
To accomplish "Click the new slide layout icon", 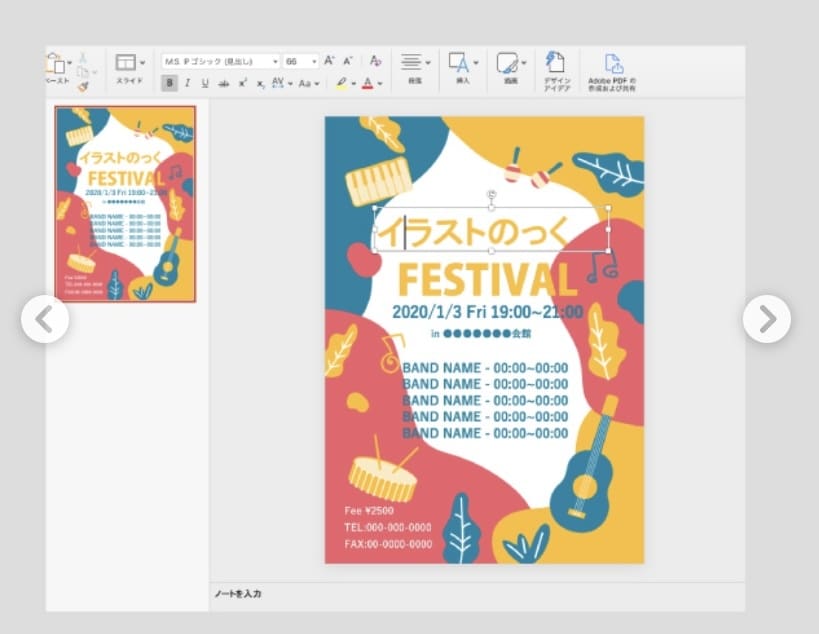I will click(x=125, y=63).
